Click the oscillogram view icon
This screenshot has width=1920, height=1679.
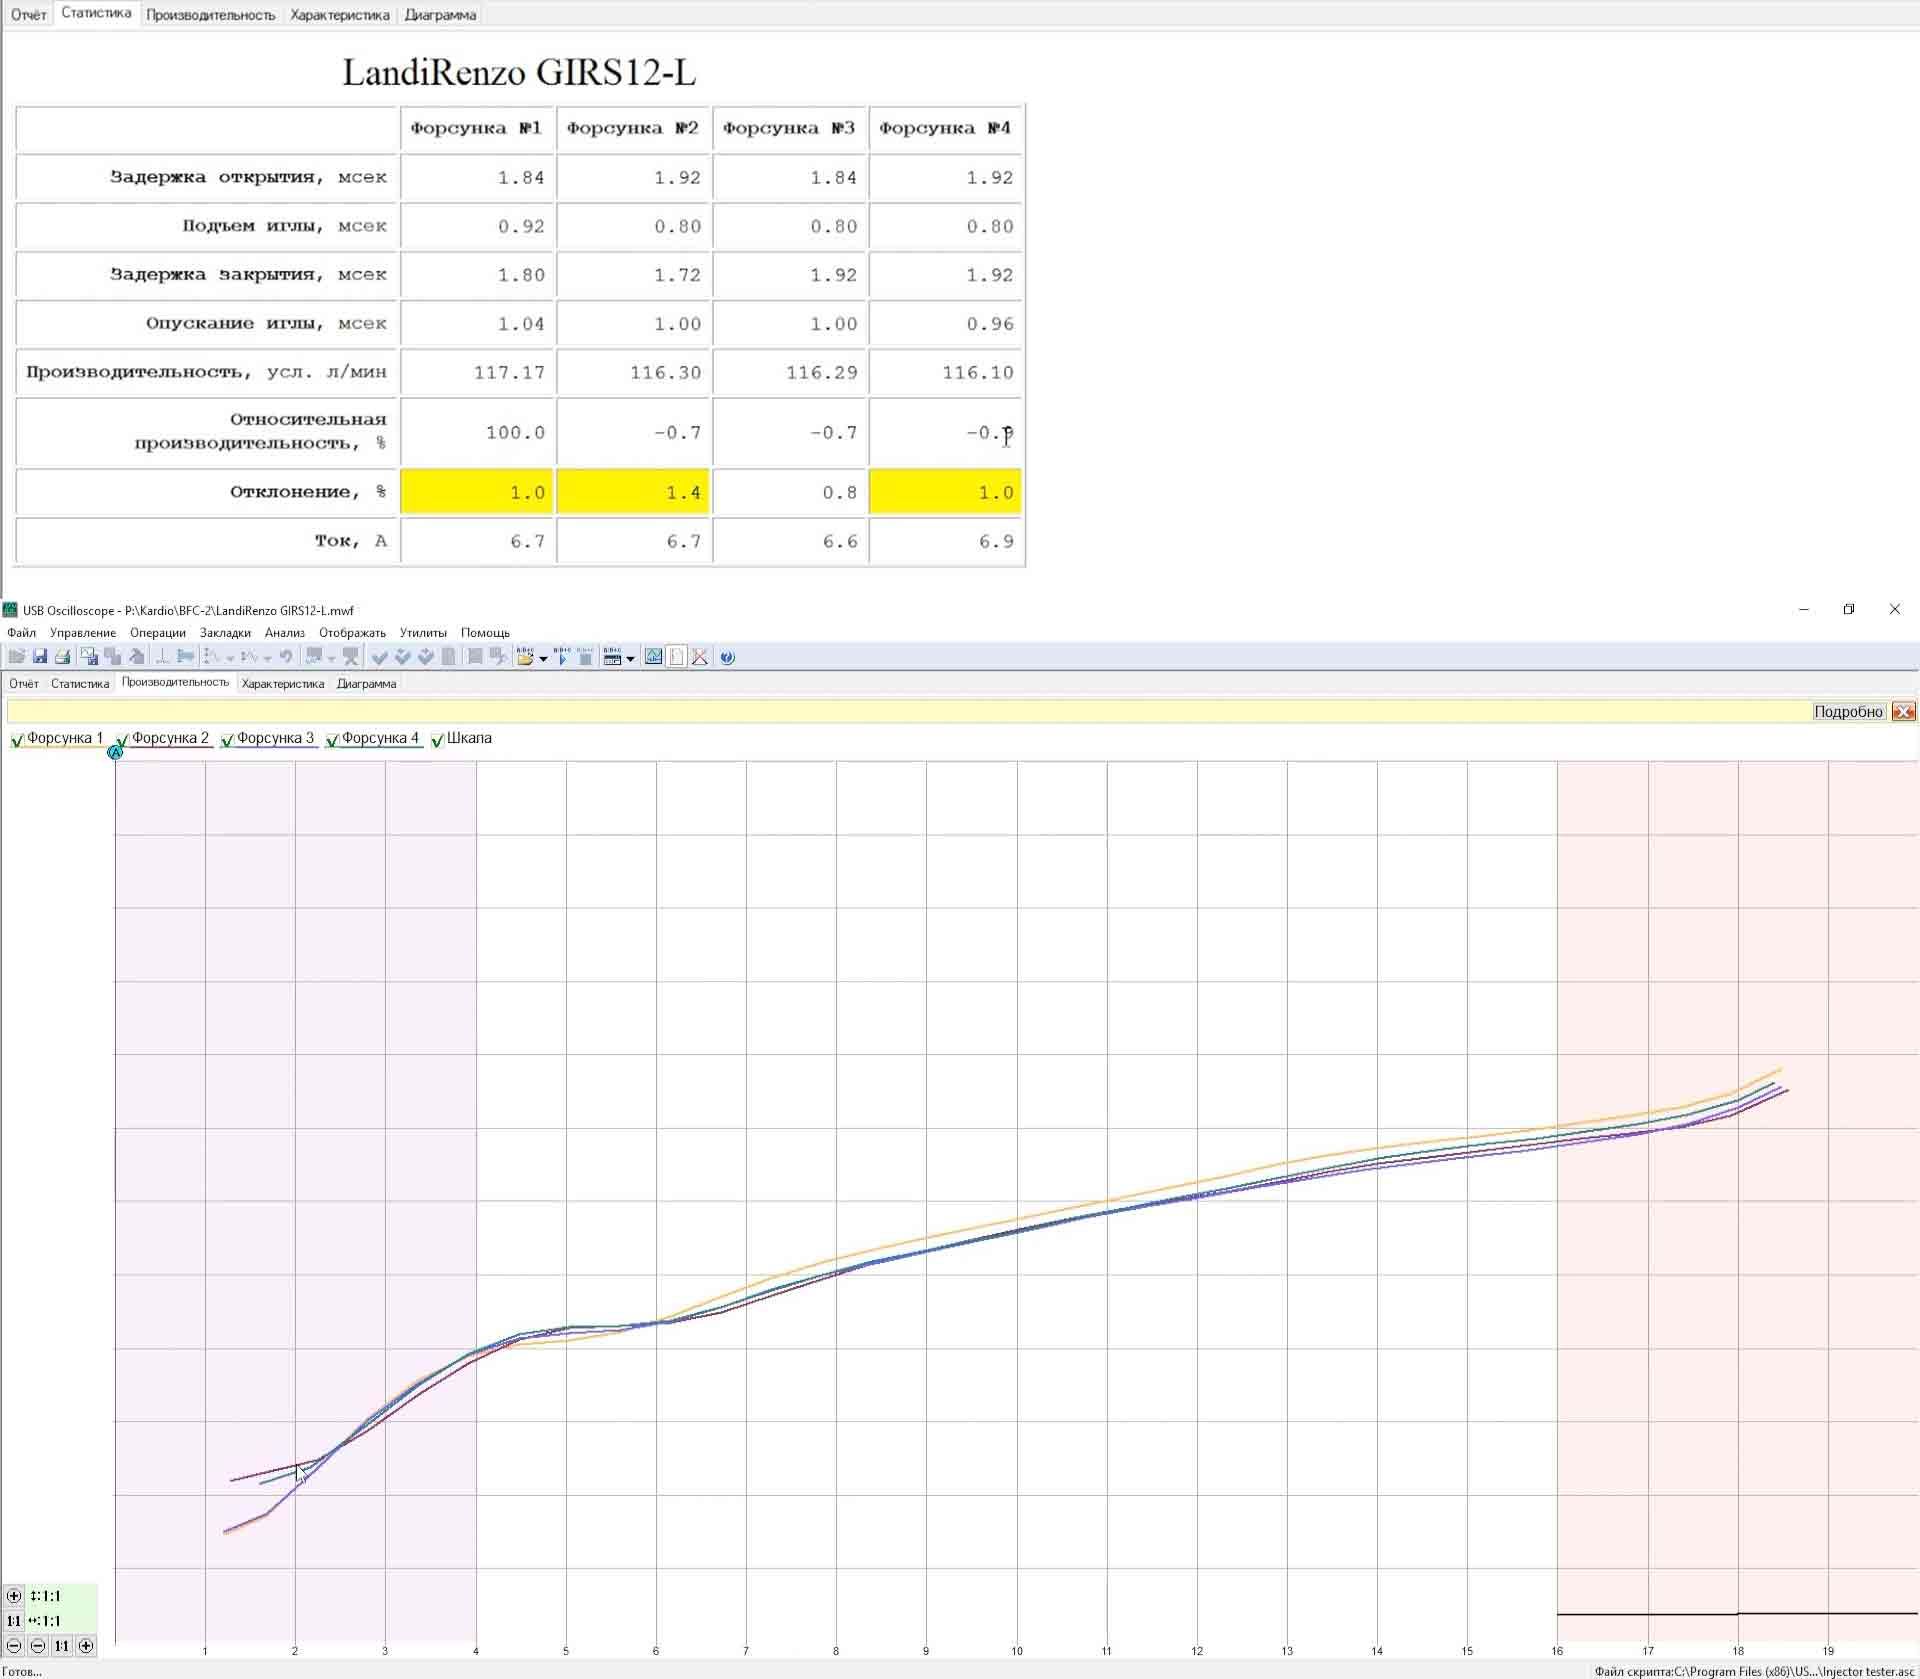coord(653,656)
